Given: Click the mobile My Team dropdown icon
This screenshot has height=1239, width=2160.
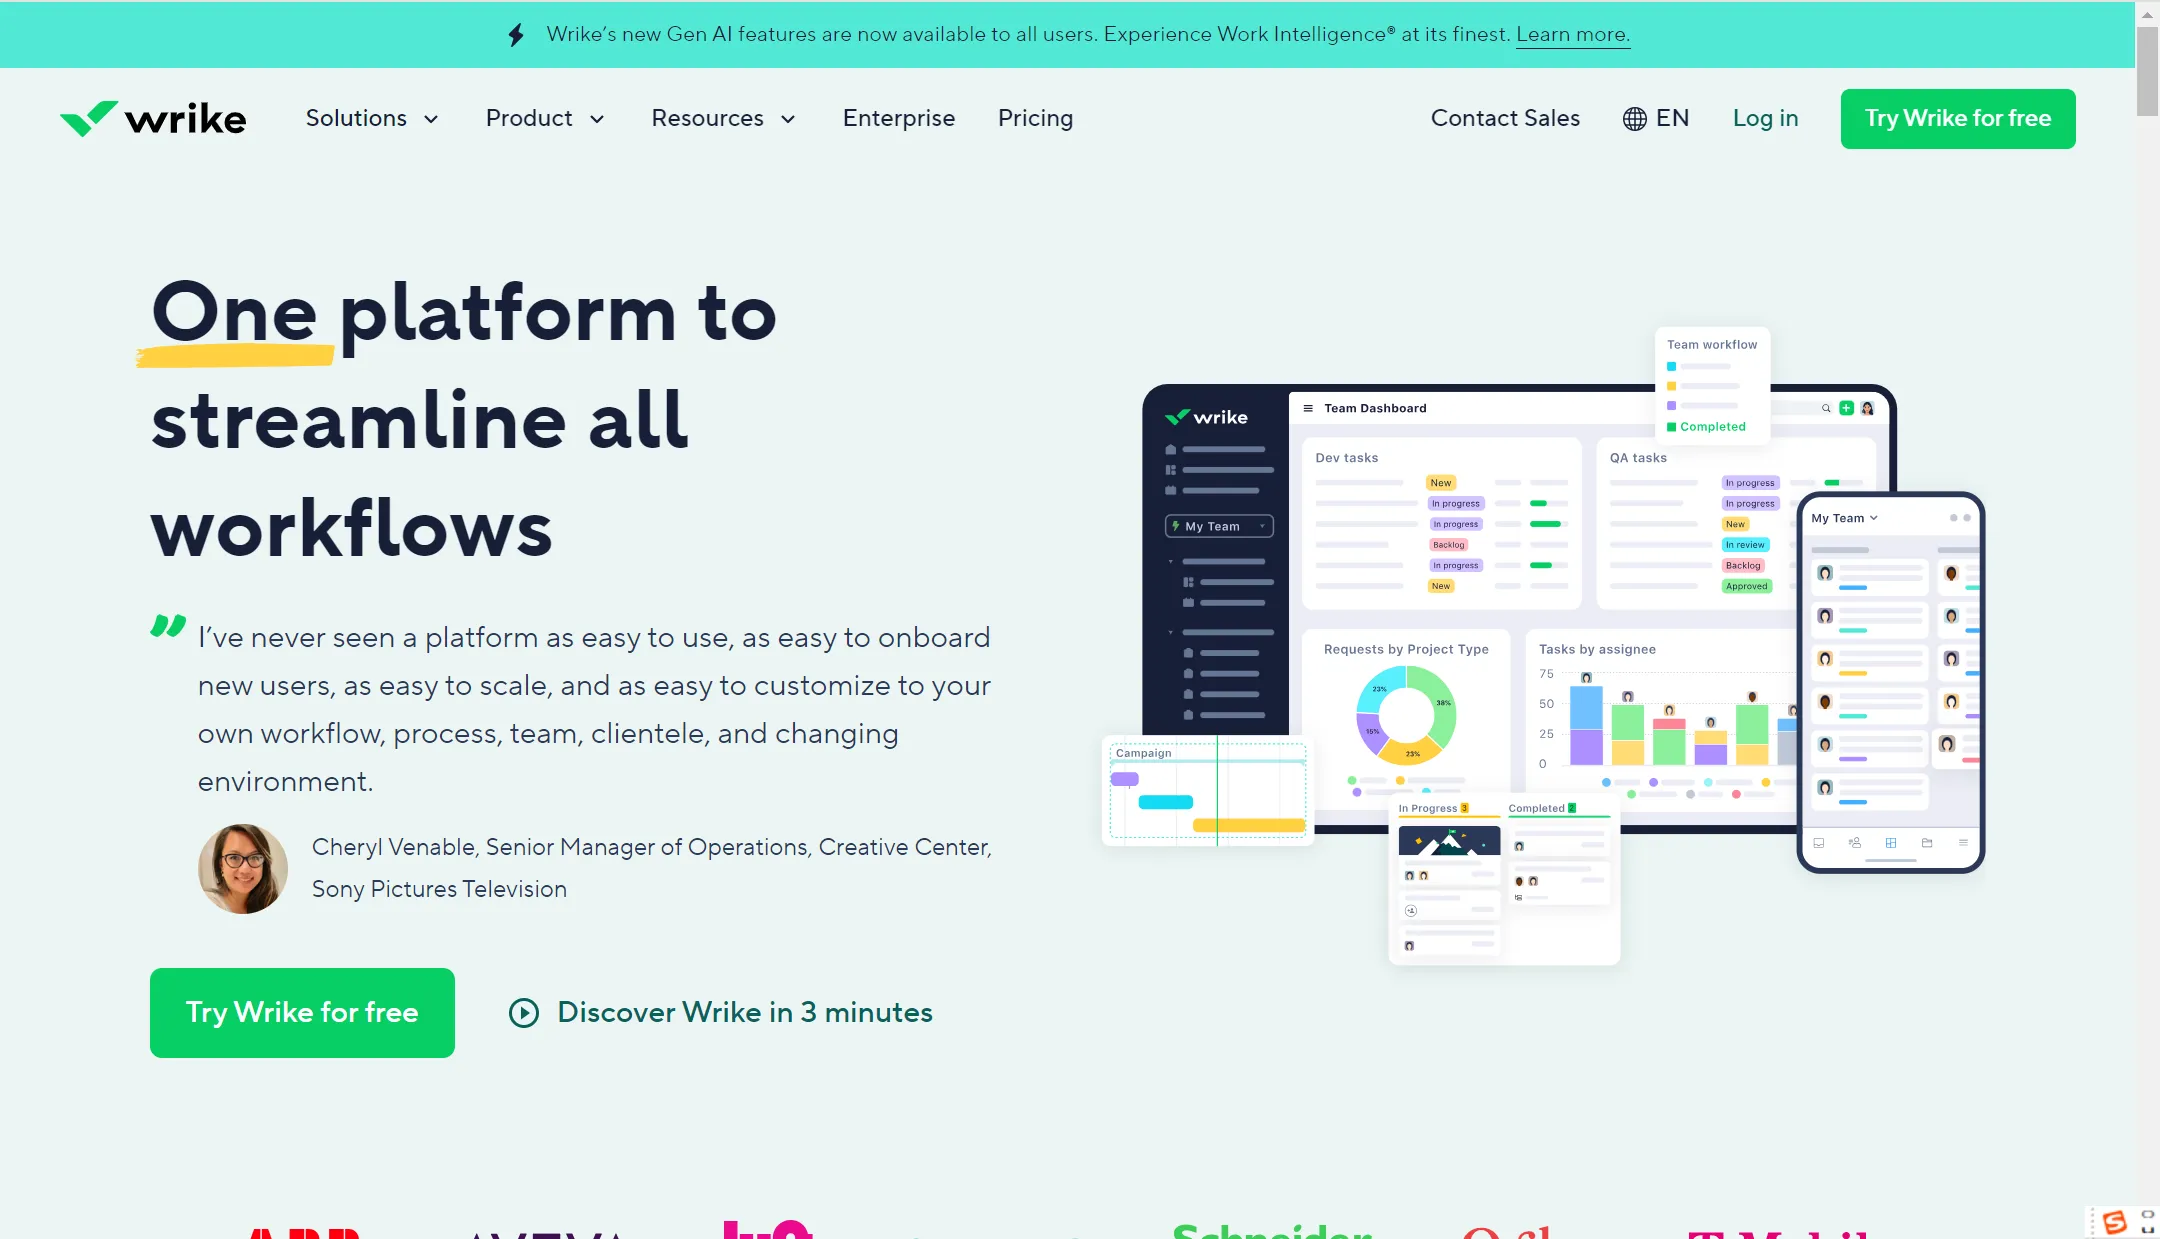Looking at the screenshot, I should (1874, 516).
